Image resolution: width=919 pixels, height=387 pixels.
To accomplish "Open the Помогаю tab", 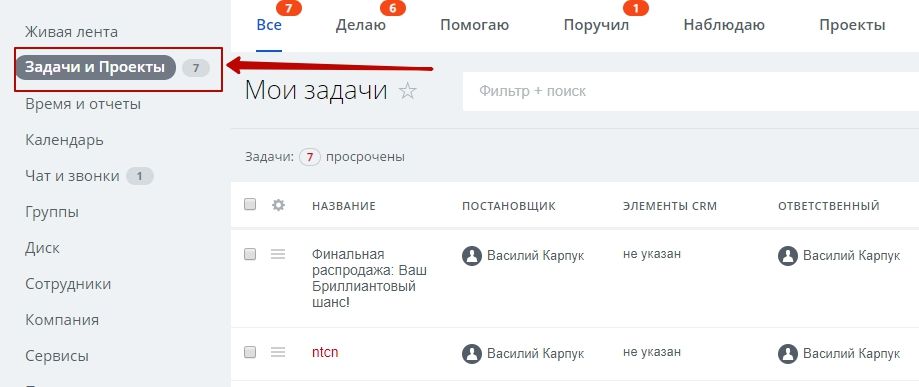I will click(x=475, y=25).
